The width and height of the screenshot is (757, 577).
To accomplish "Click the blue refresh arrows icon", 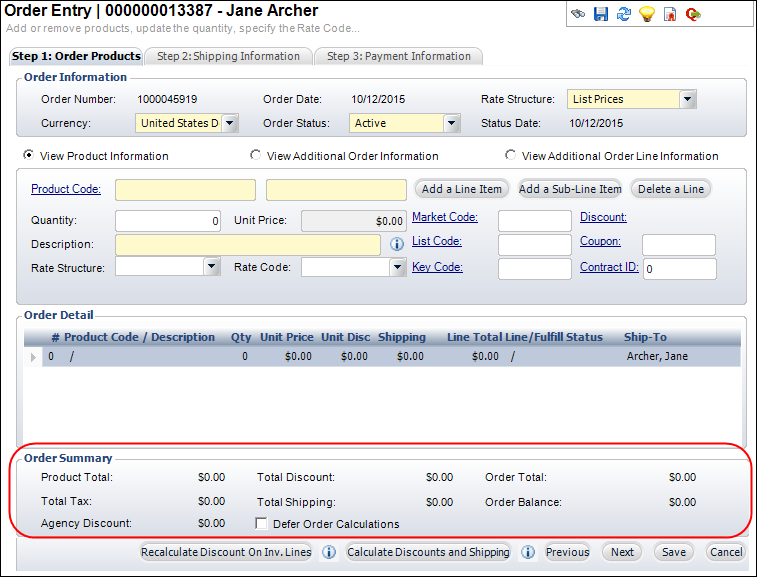I will click(624, 14).
